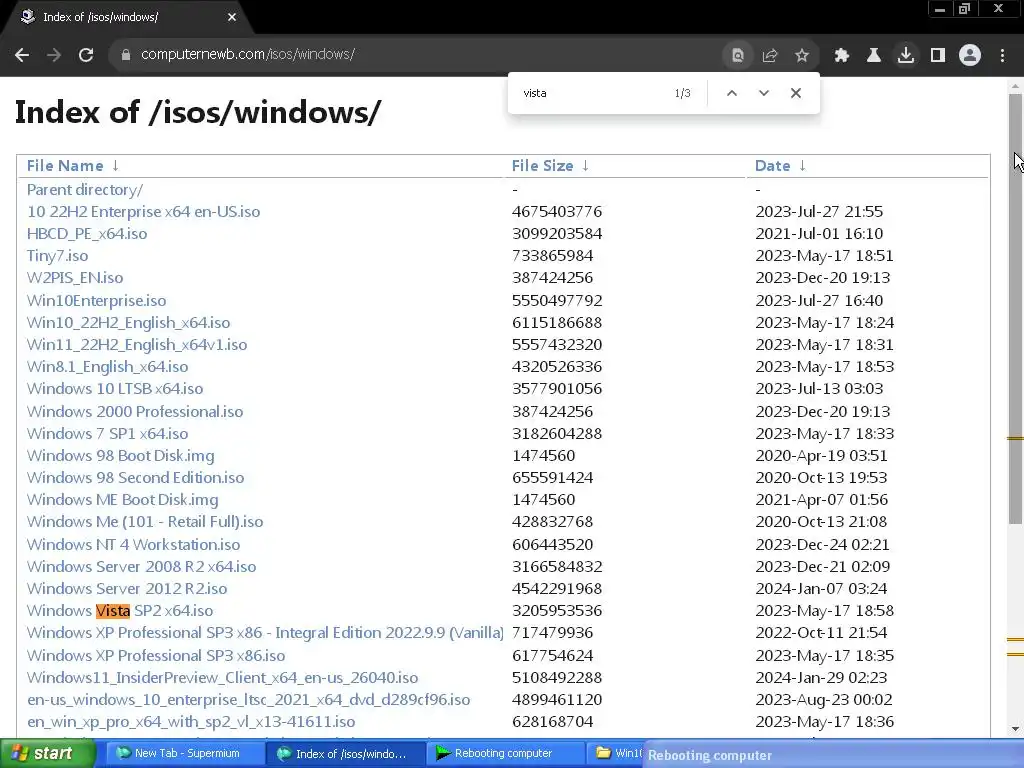Open Win8.1_English_x64.iso link

(108, 367)
